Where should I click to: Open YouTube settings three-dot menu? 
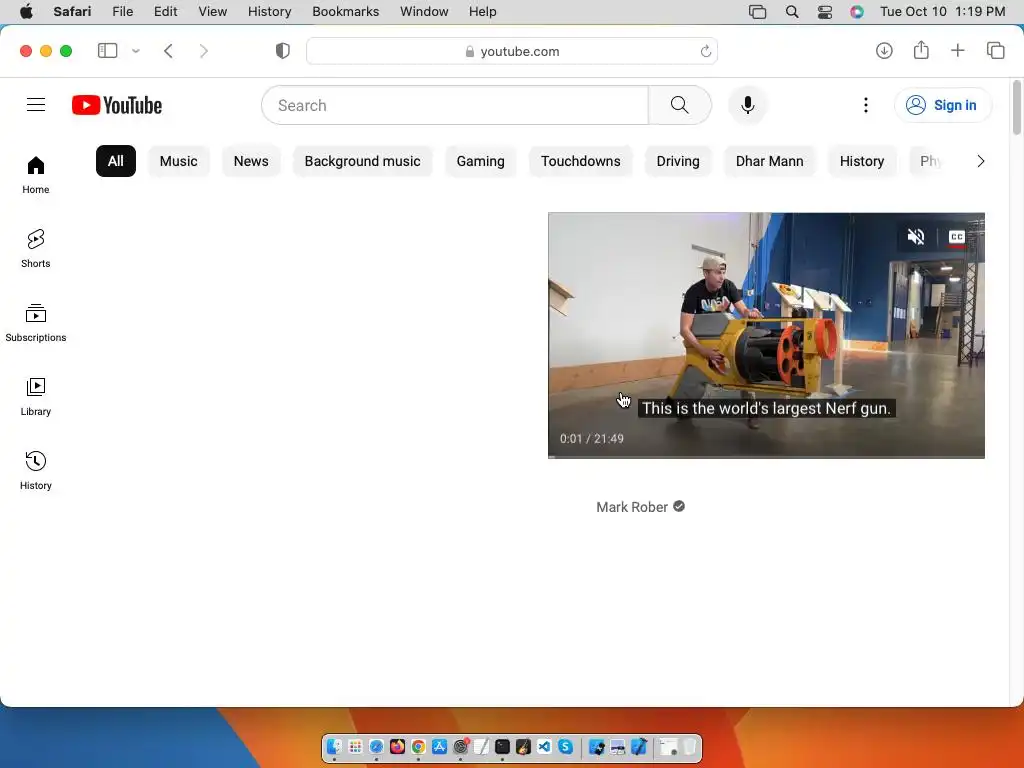pos(866,105)
